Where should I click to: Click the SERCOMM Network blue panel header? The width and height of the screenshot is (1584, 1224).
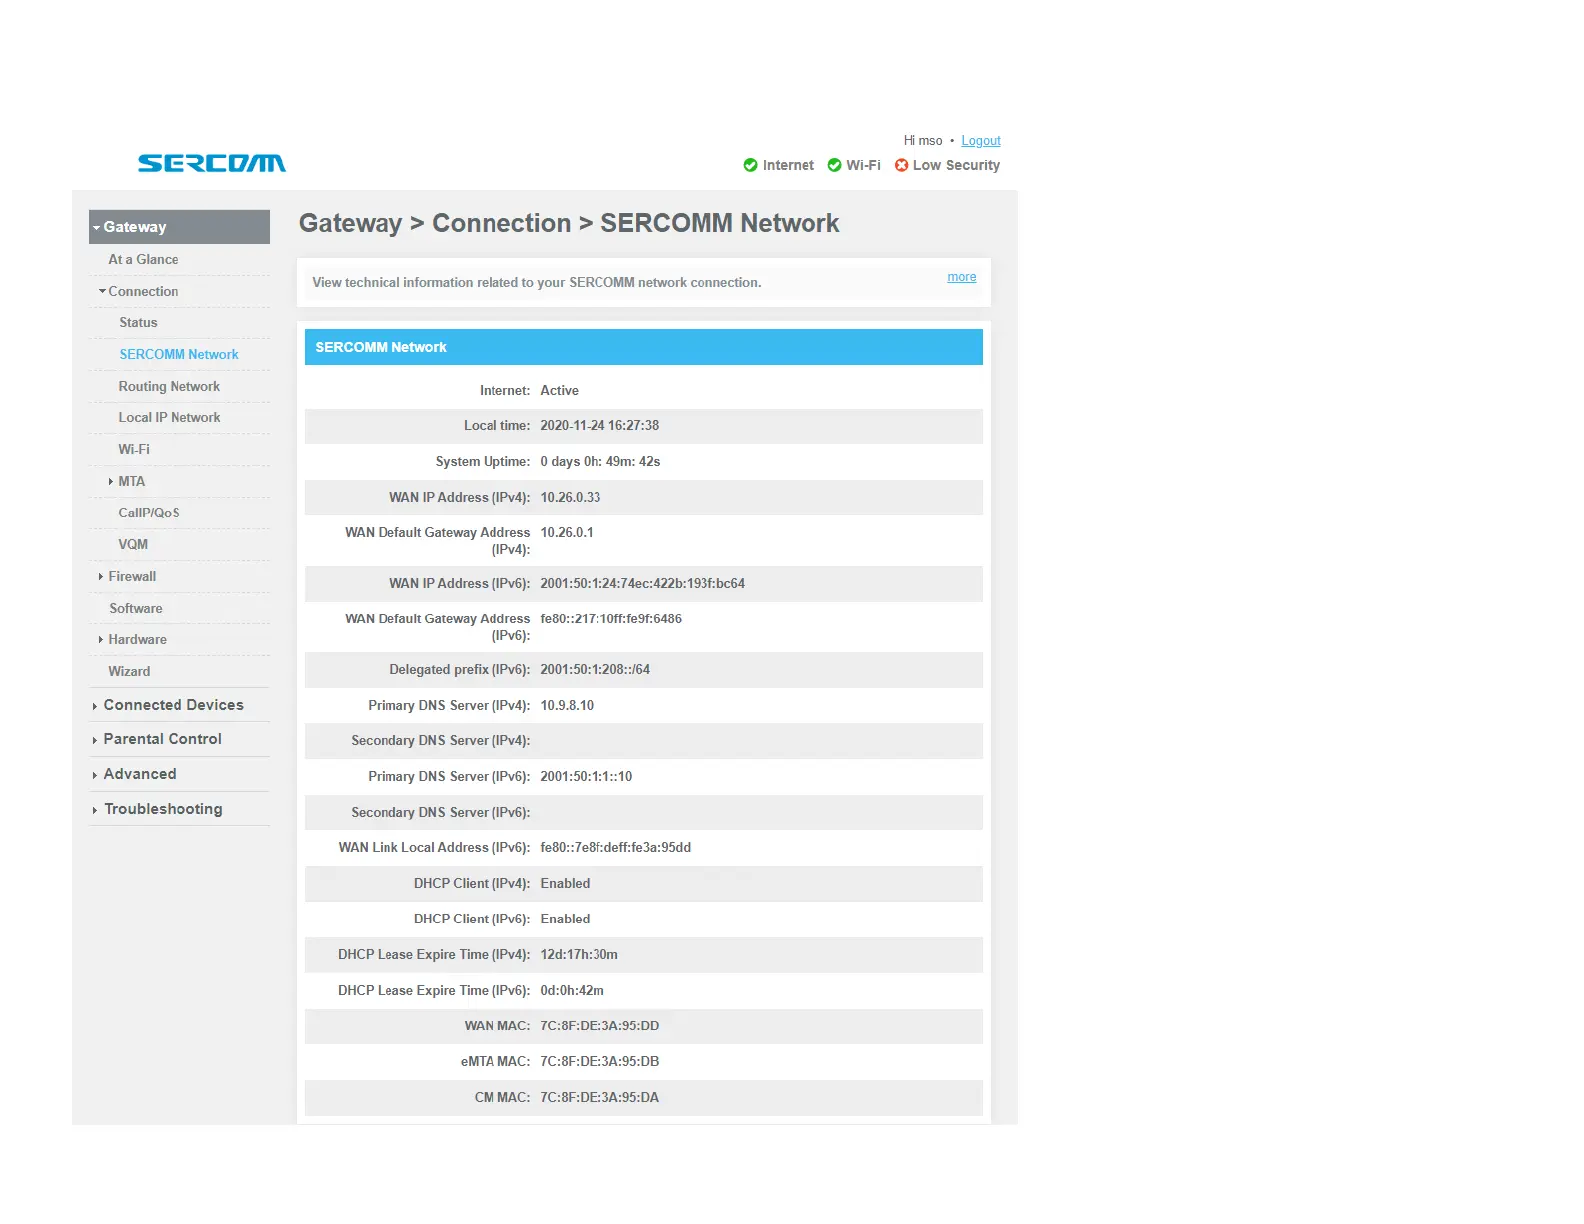[644, 347]
